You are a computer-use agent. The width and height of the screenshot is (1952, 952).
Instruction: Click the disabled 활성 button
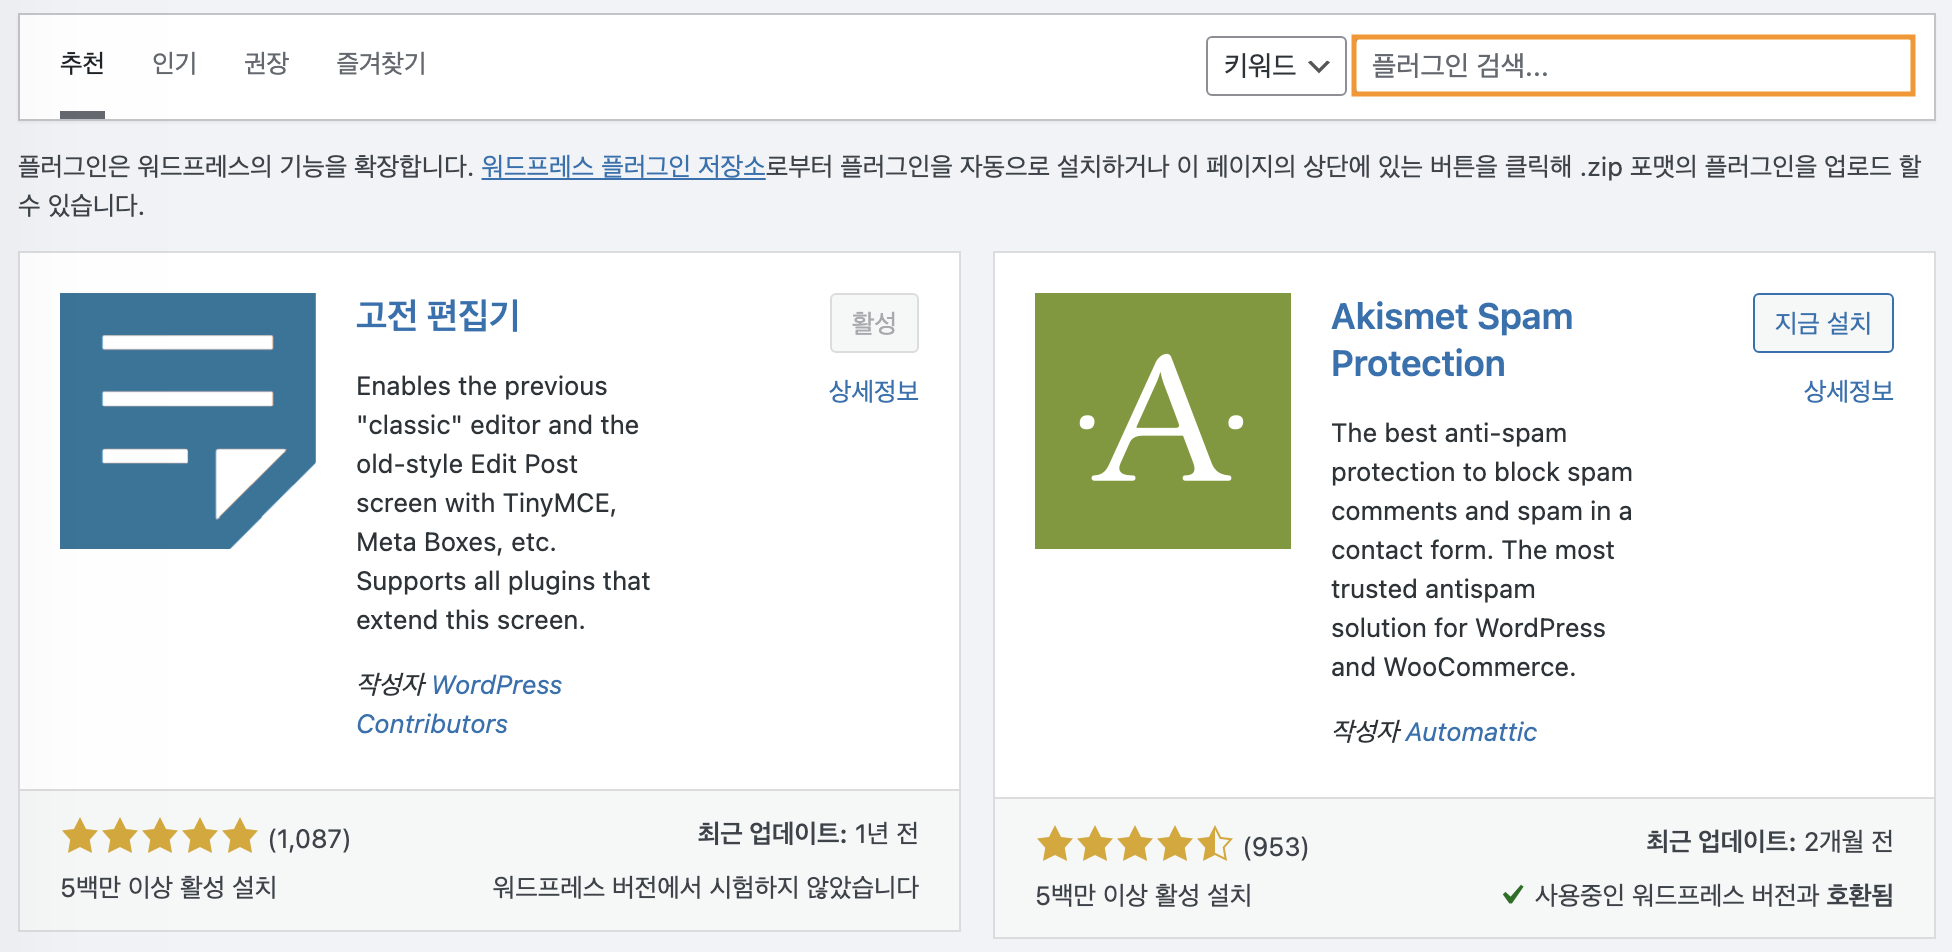874,323
